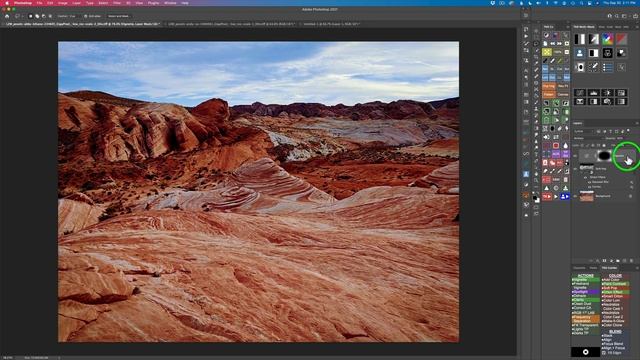Open the Apple menu

pyautogui.click(x=7, y=3)
